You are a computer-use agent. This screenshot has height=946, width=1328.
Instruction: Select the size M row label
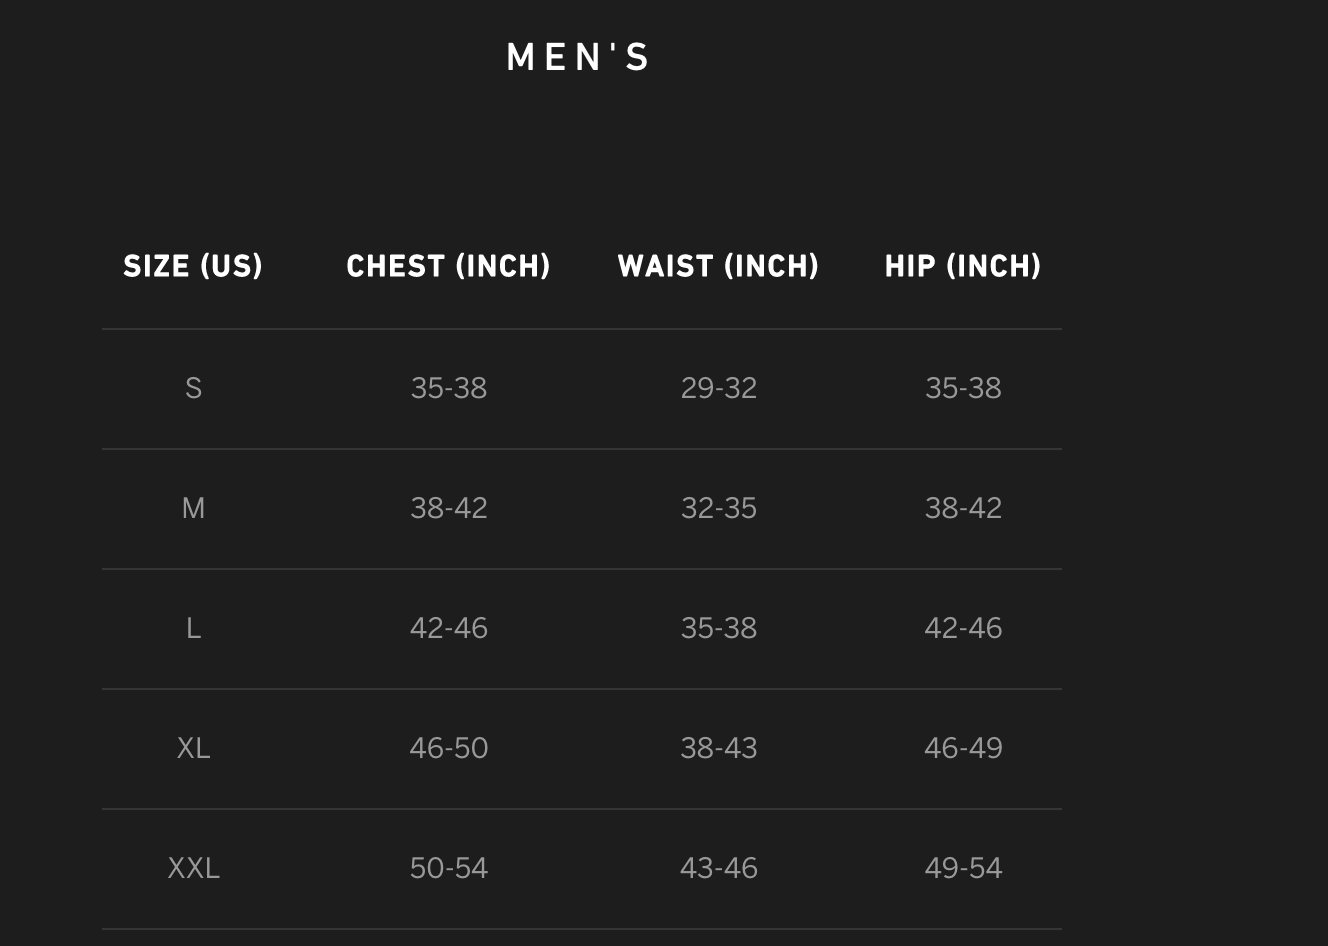pyautogui.click(x=193, y=508)
